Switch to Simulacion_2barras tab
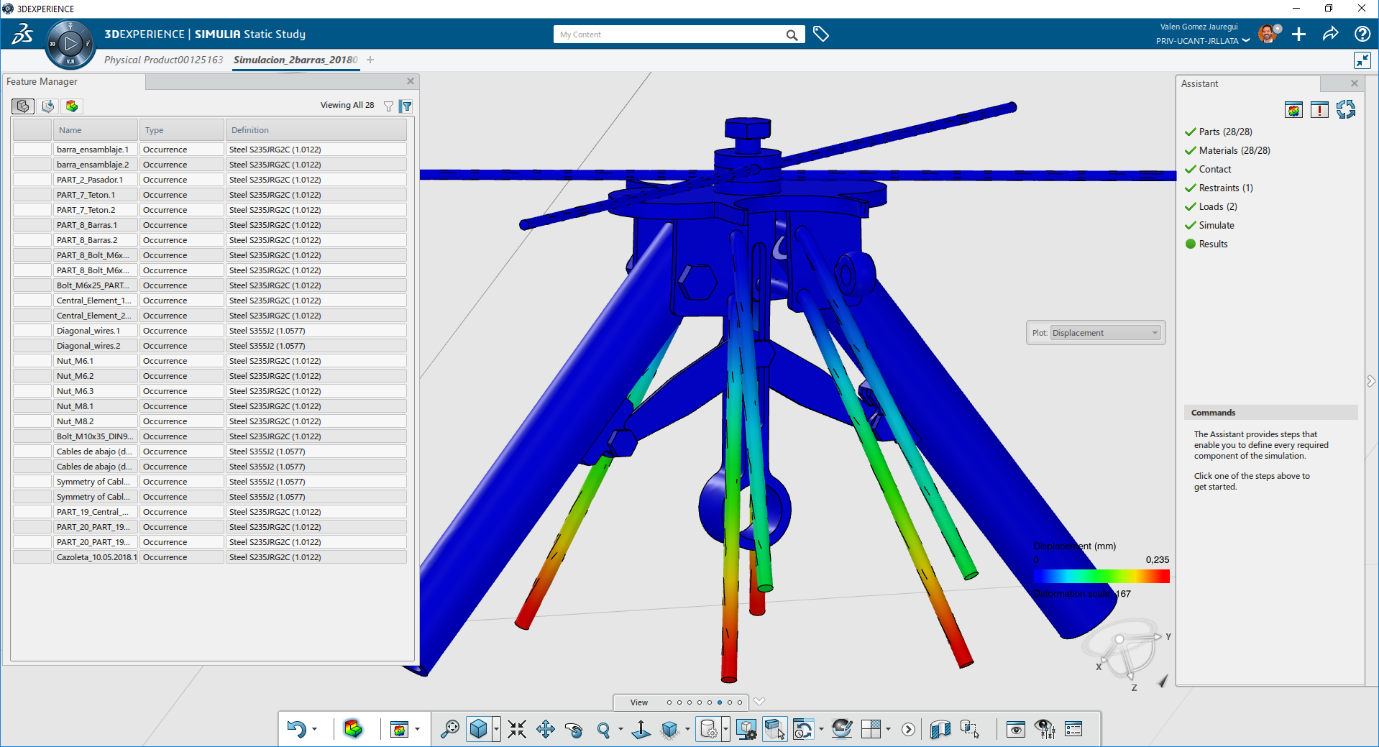 tap(295, 60)
